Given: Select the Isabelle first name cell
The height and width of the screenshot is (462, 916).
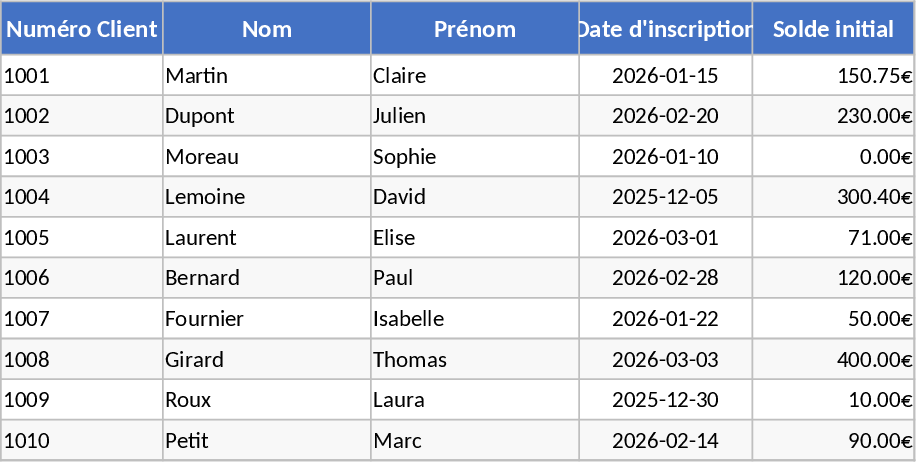Looking at the screenshot, I should [475, 319].
